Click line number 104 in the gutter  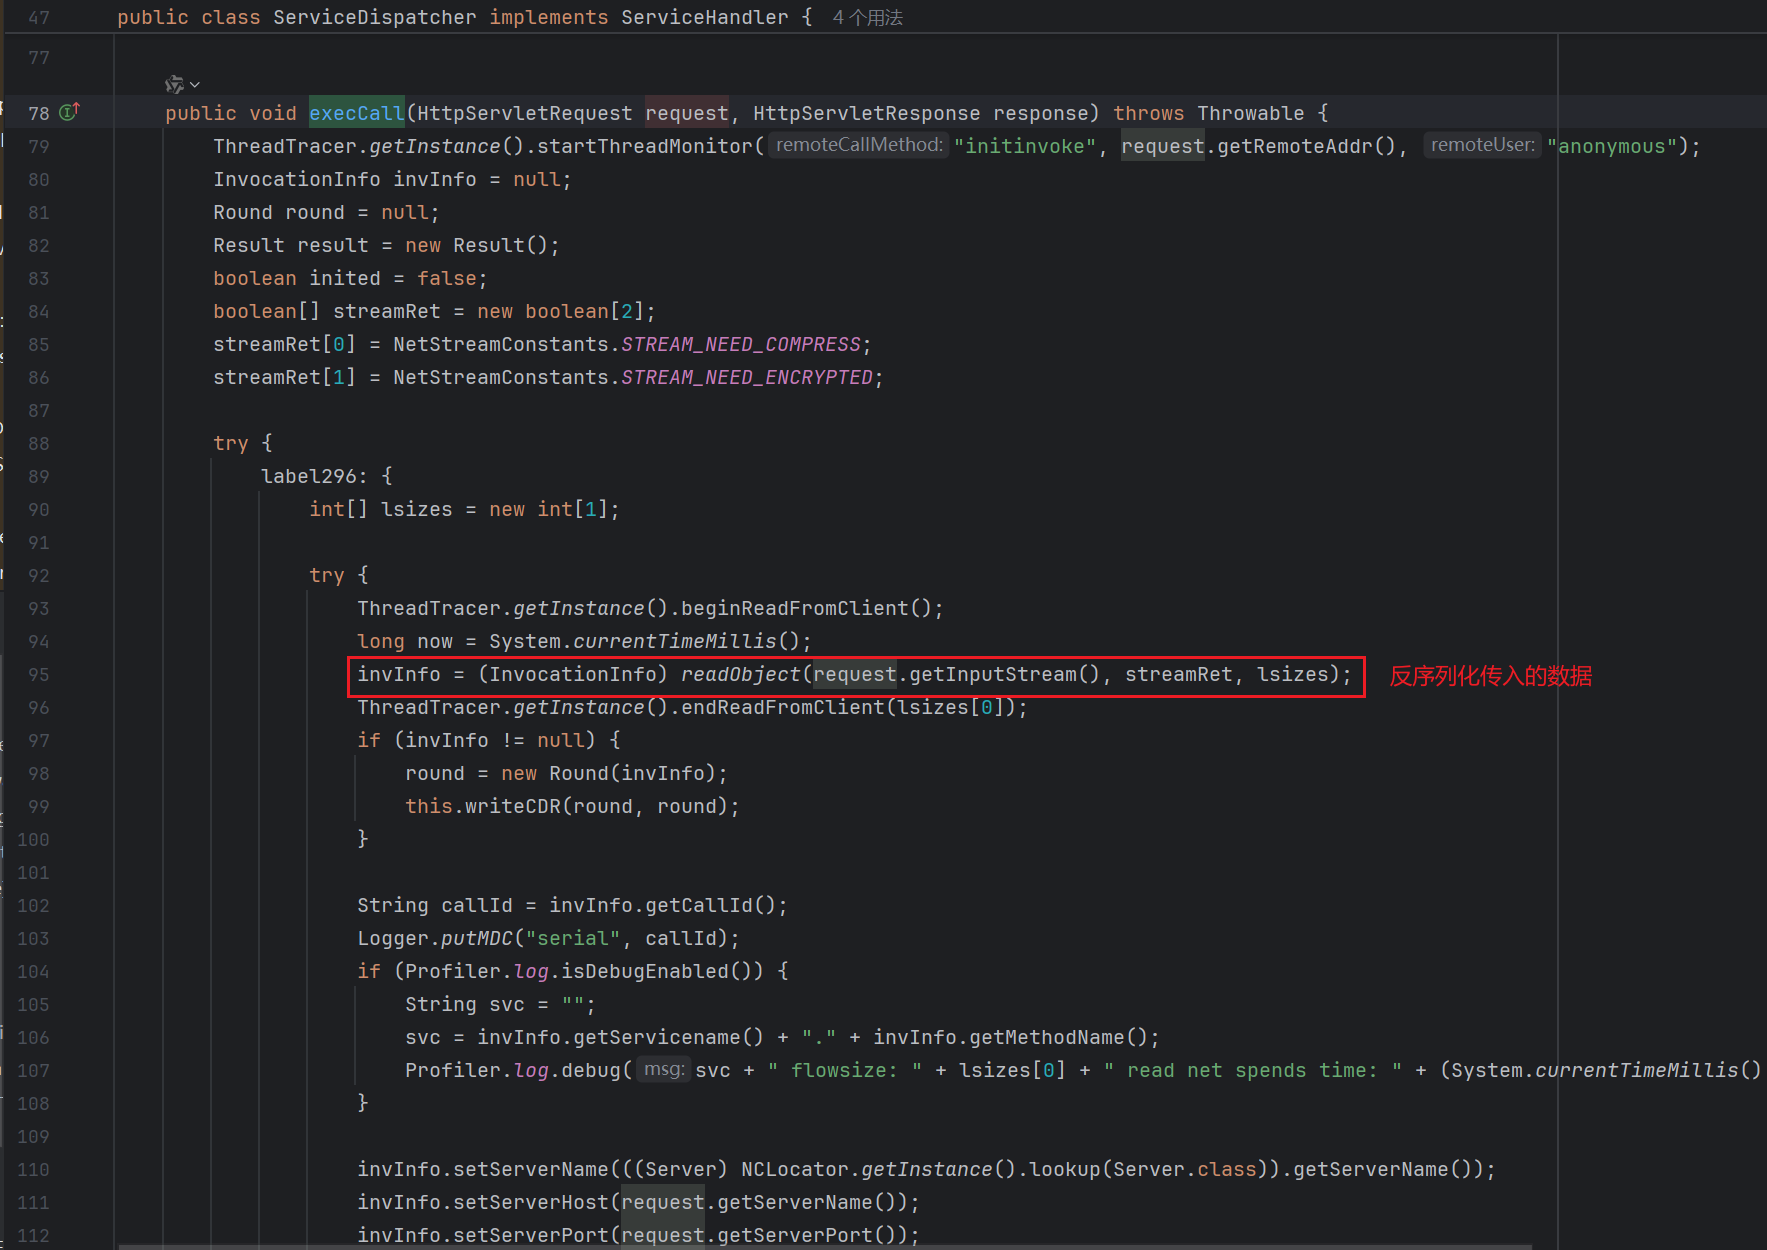33,972
